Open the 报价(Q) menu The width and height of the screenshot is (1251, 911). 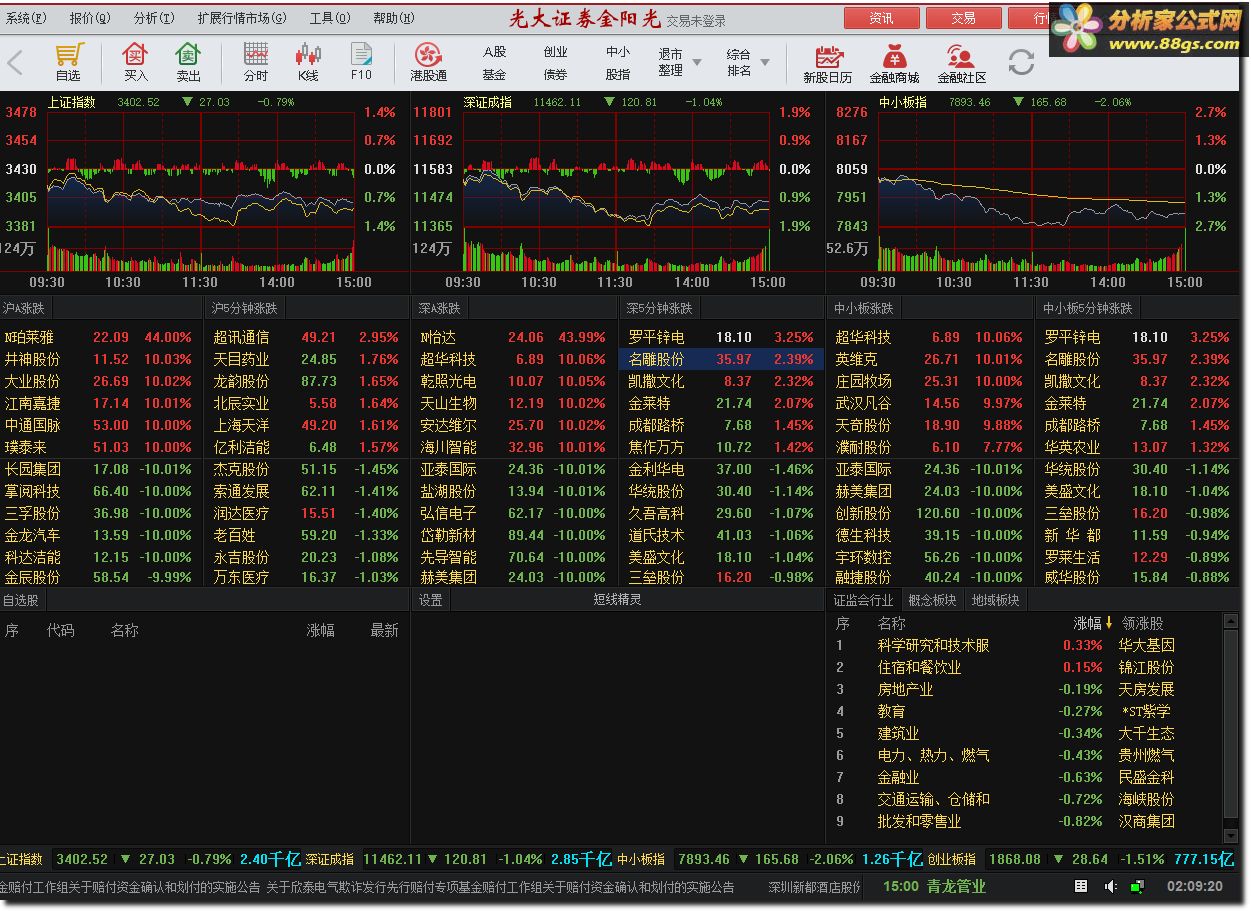[x=90, y=18]
